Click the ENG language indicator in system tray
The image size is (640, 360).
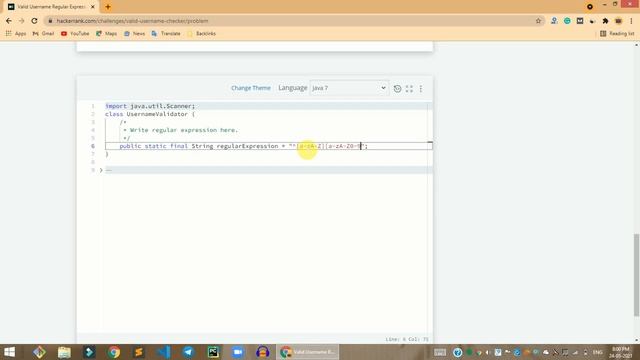point(598,352)
